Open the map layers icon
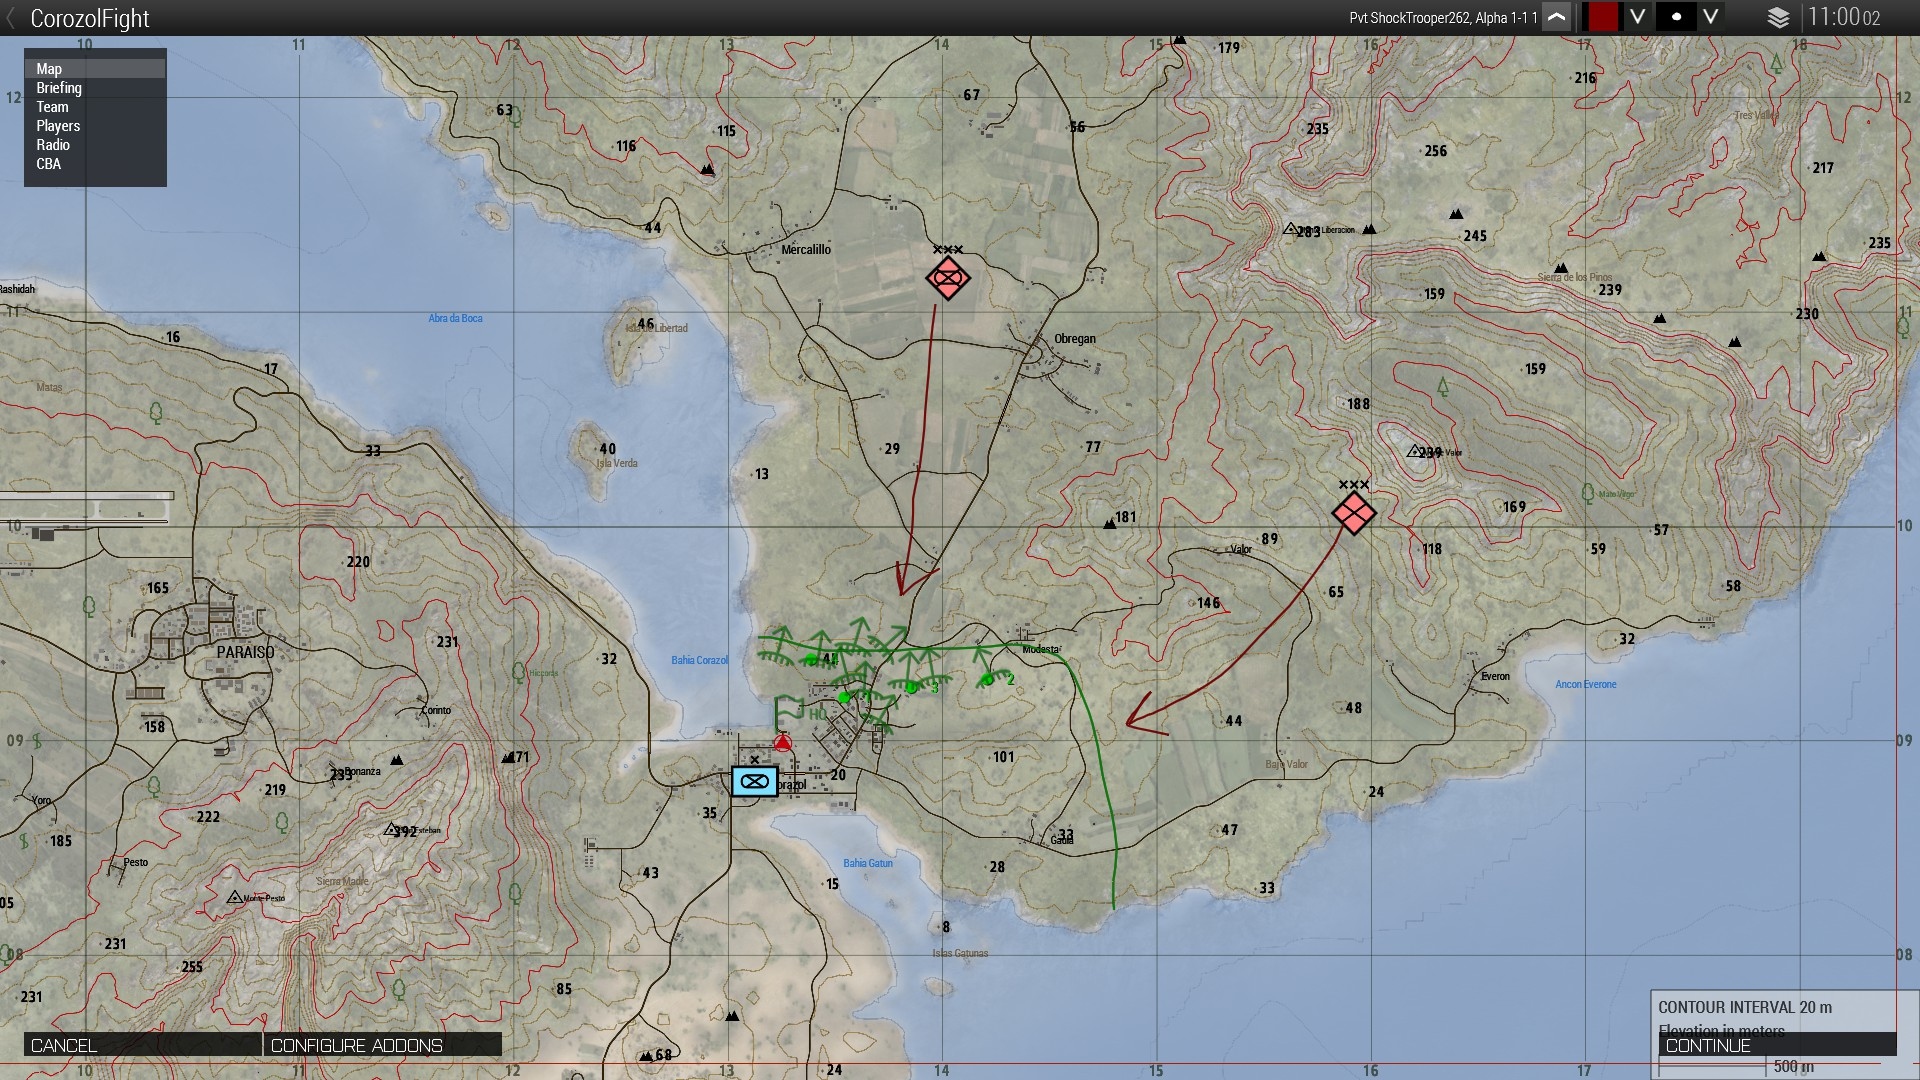The image size is (1920, 1080). click(x=1778, y=18)
